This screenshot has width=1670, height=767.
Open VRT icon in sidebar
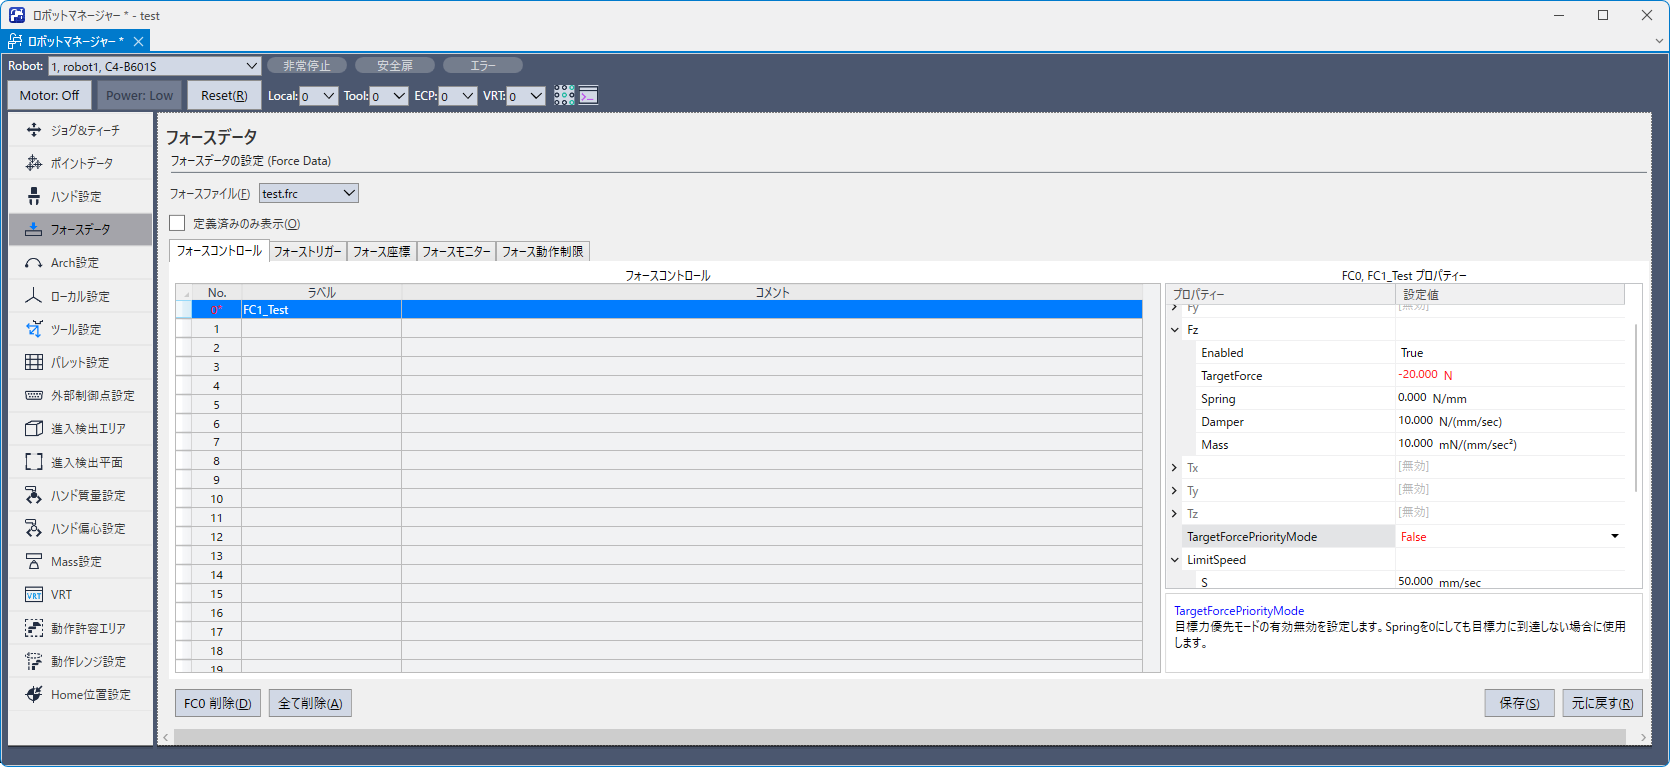pos(34,595)
